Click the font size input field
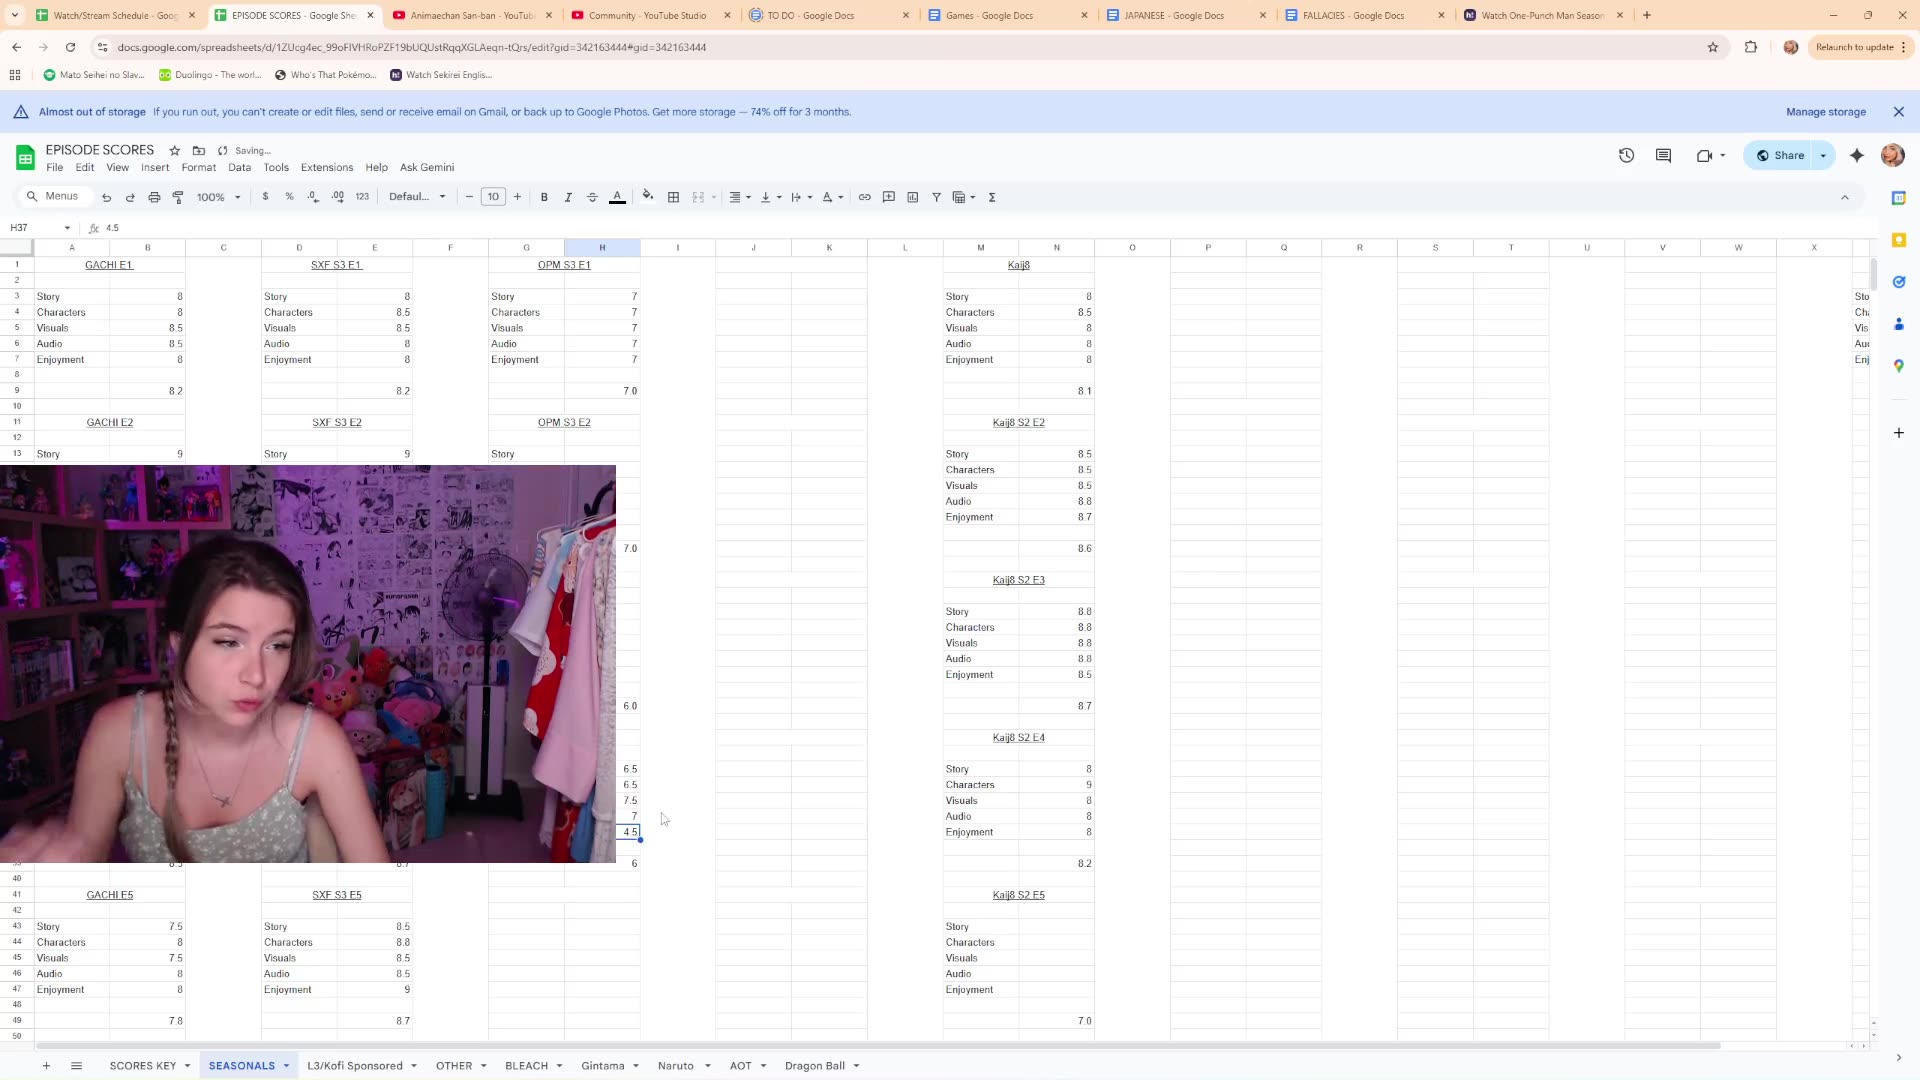This screenshot has height=1080, width=1920. click(493, 197)
